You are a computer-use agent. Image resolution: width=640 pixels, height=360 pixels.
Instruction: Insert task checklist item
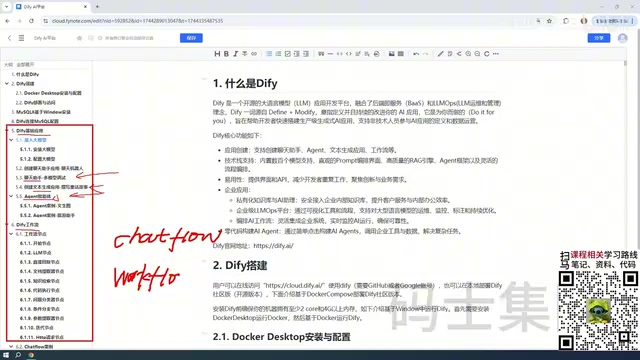[287, 54]
